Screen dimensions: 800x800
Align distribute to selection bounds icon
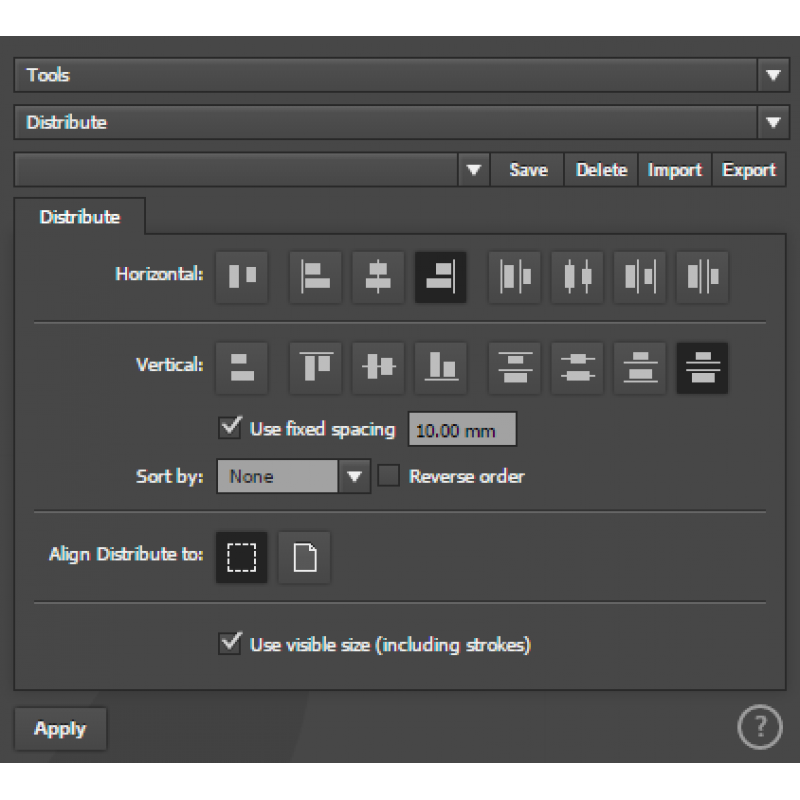click(242, 557)
